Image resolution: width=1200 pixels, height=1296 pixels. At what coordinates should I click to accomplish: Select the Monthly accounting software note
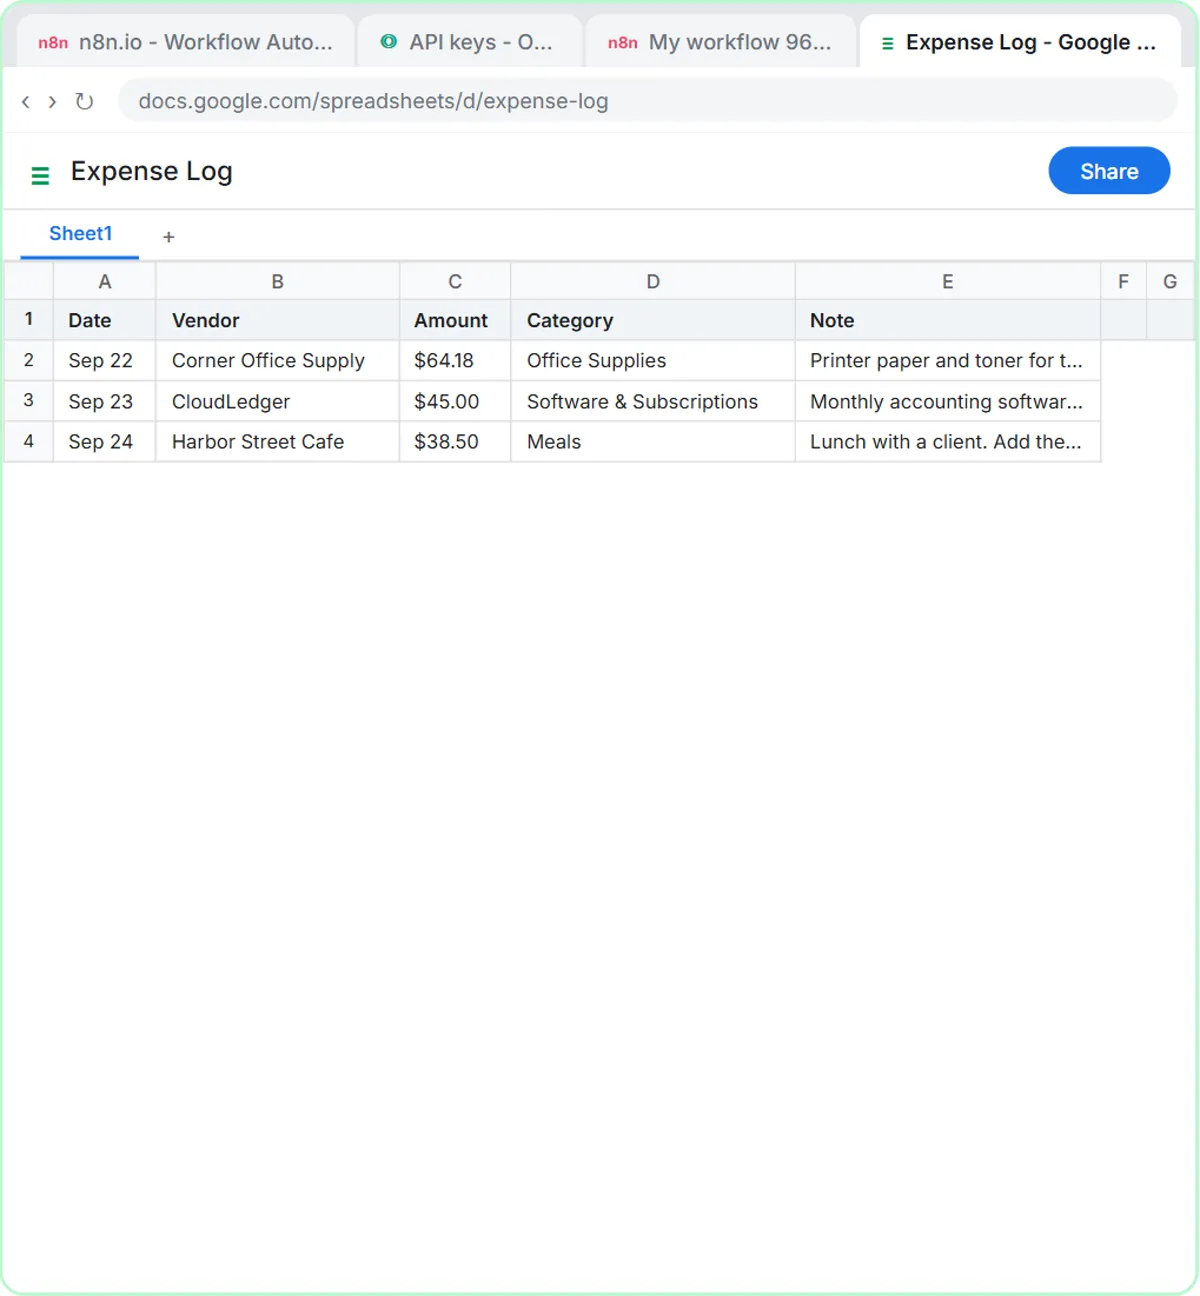click(948, 401)
